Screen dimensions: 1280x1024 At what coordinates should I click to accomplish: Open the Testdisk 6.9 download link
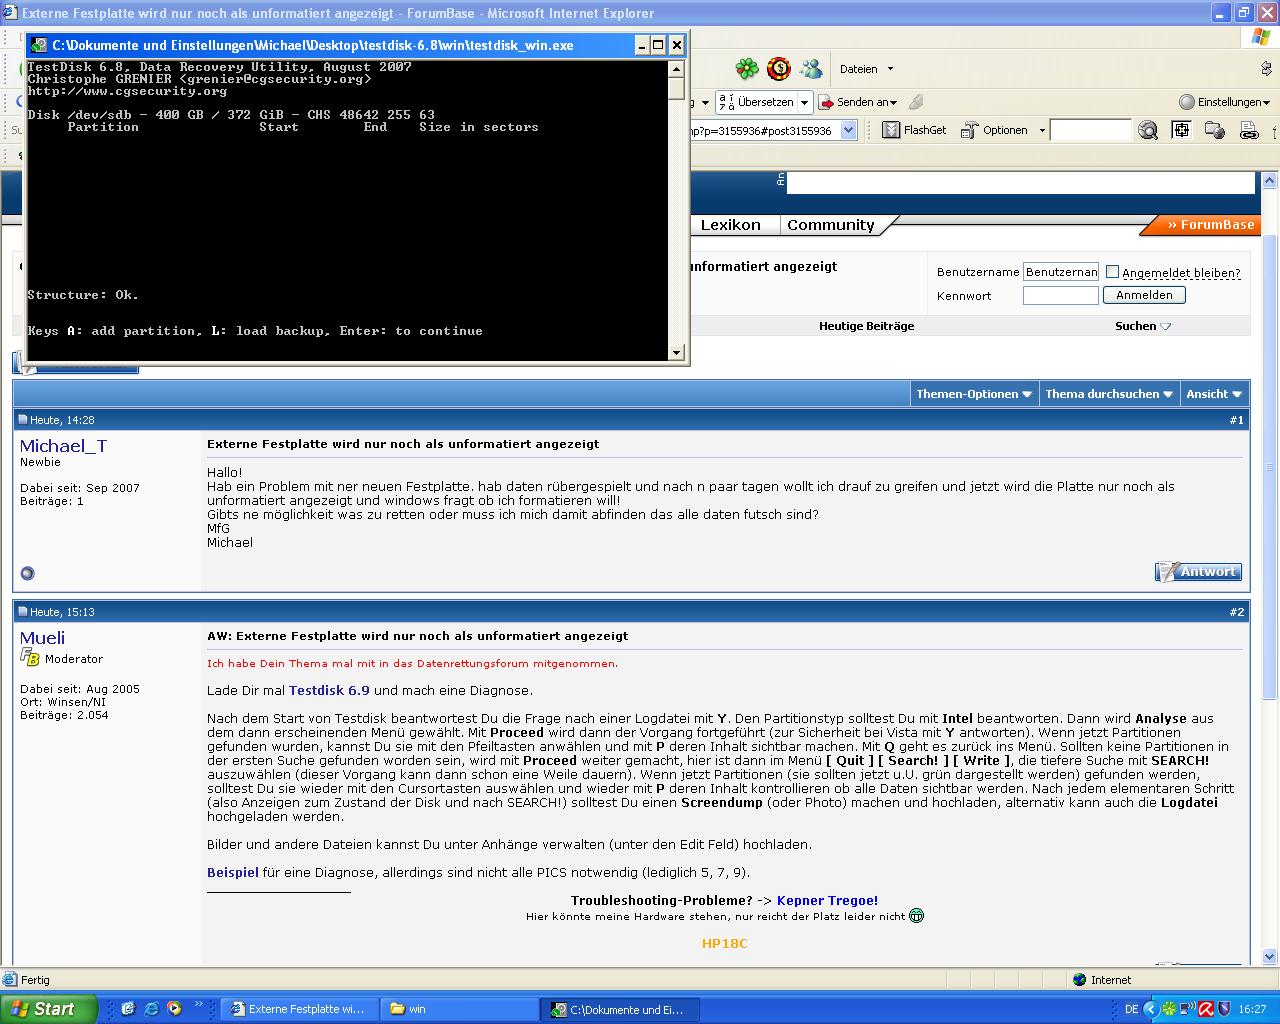(x=329, y=690)
